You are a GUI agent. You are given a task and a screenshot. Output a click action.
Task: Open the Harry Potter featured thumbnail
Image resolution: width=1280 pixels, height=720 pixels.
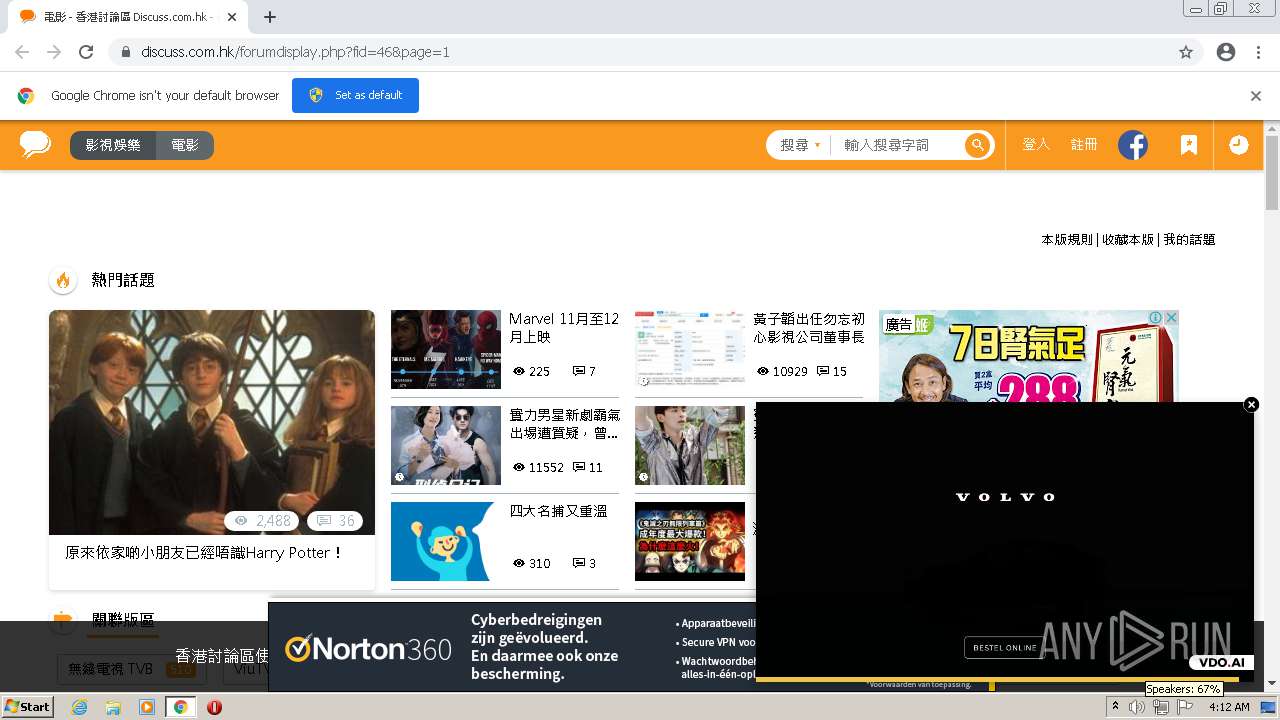(x=212, y=422)
